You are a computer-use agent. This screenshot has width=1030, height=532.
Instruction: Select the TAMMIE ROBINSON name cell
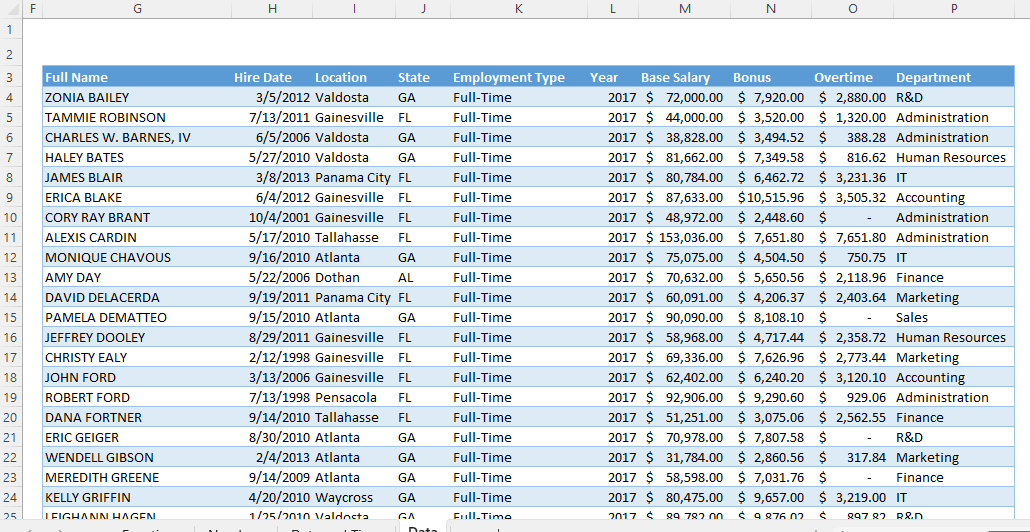pyautogui.click(x=137, y=118)
